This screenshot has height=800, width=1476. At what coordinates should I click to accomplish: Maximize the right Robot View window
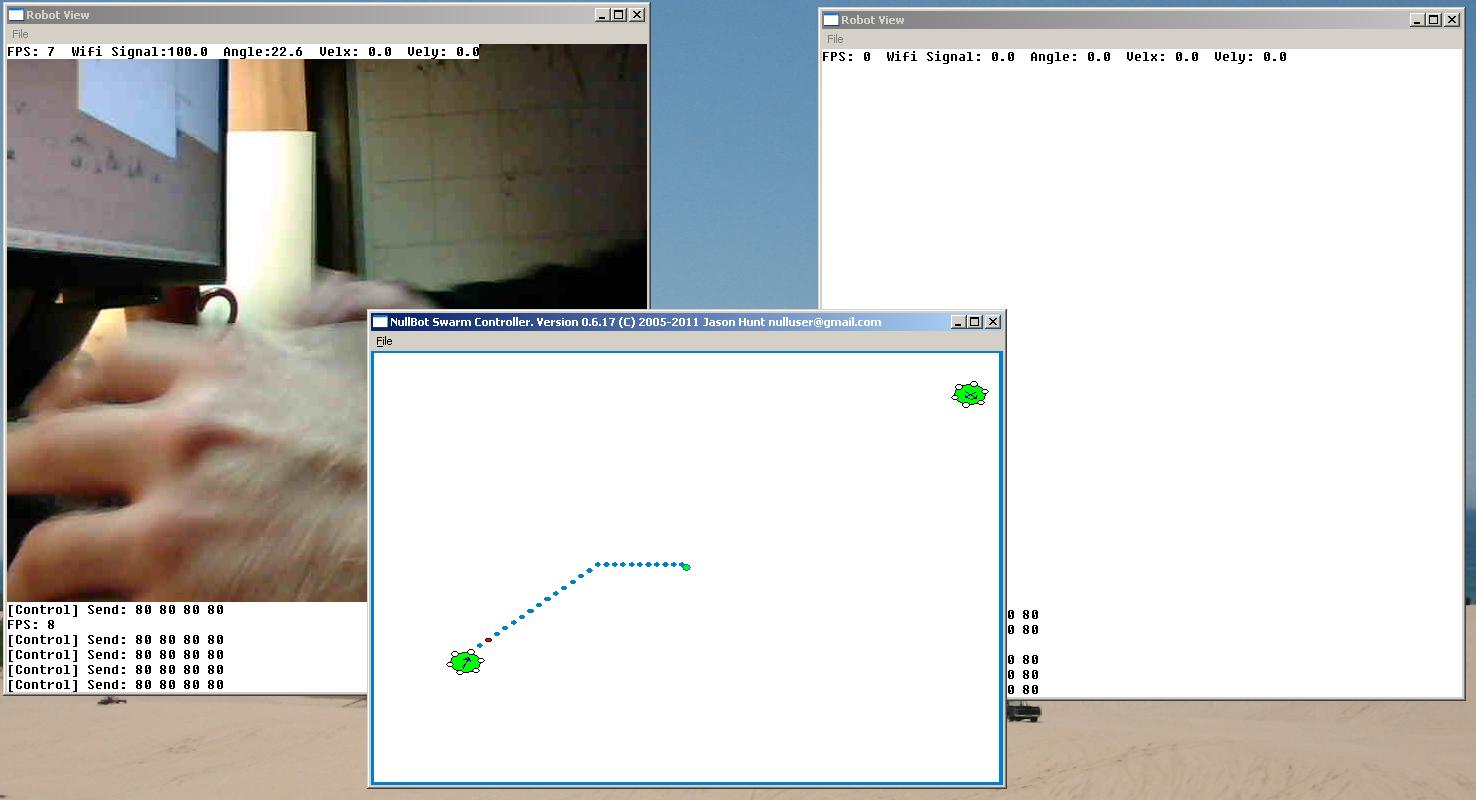(1434, 20)
